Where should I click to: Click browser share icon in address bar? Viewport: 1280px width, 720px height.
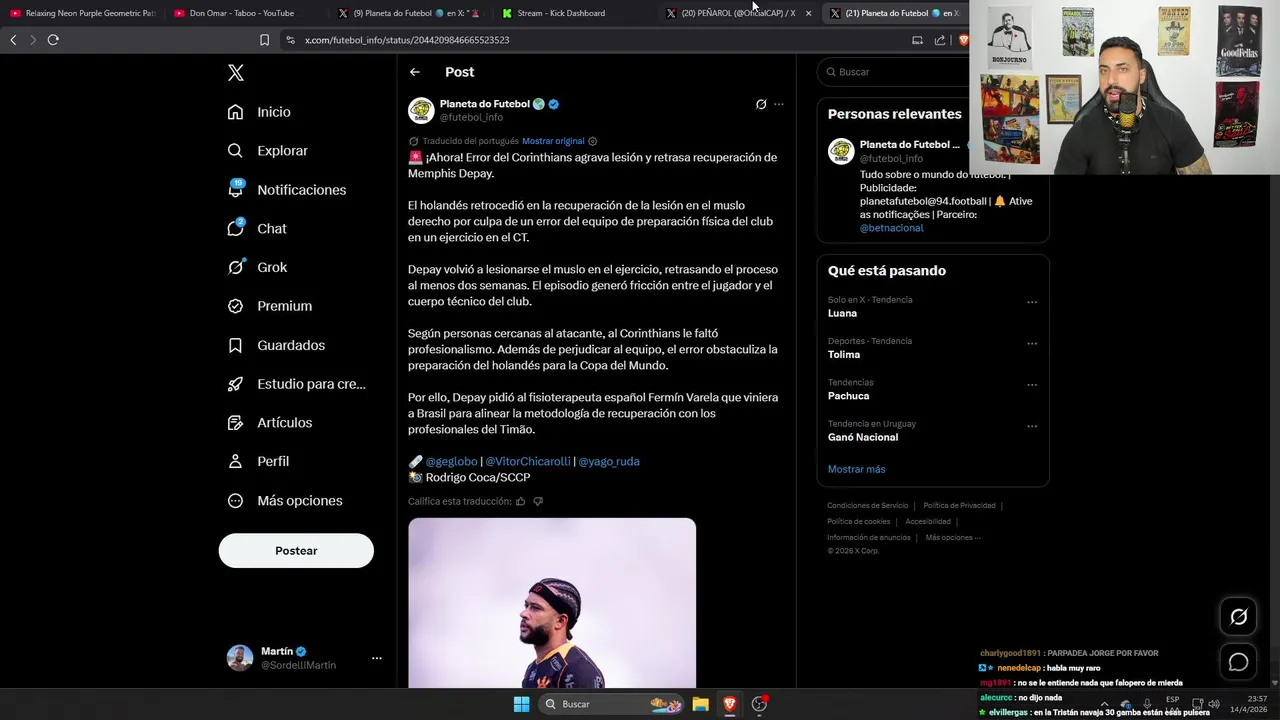pos(940,40)
